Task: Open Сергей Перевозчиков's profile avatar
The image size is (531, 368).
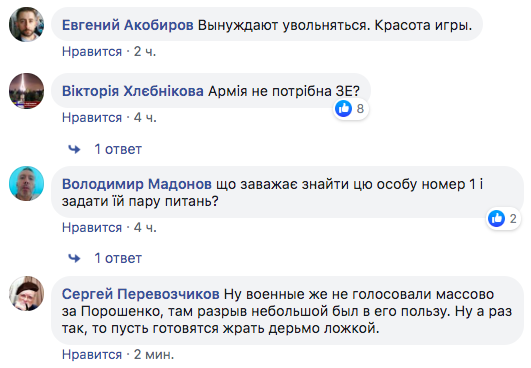Action: [26, 294]
